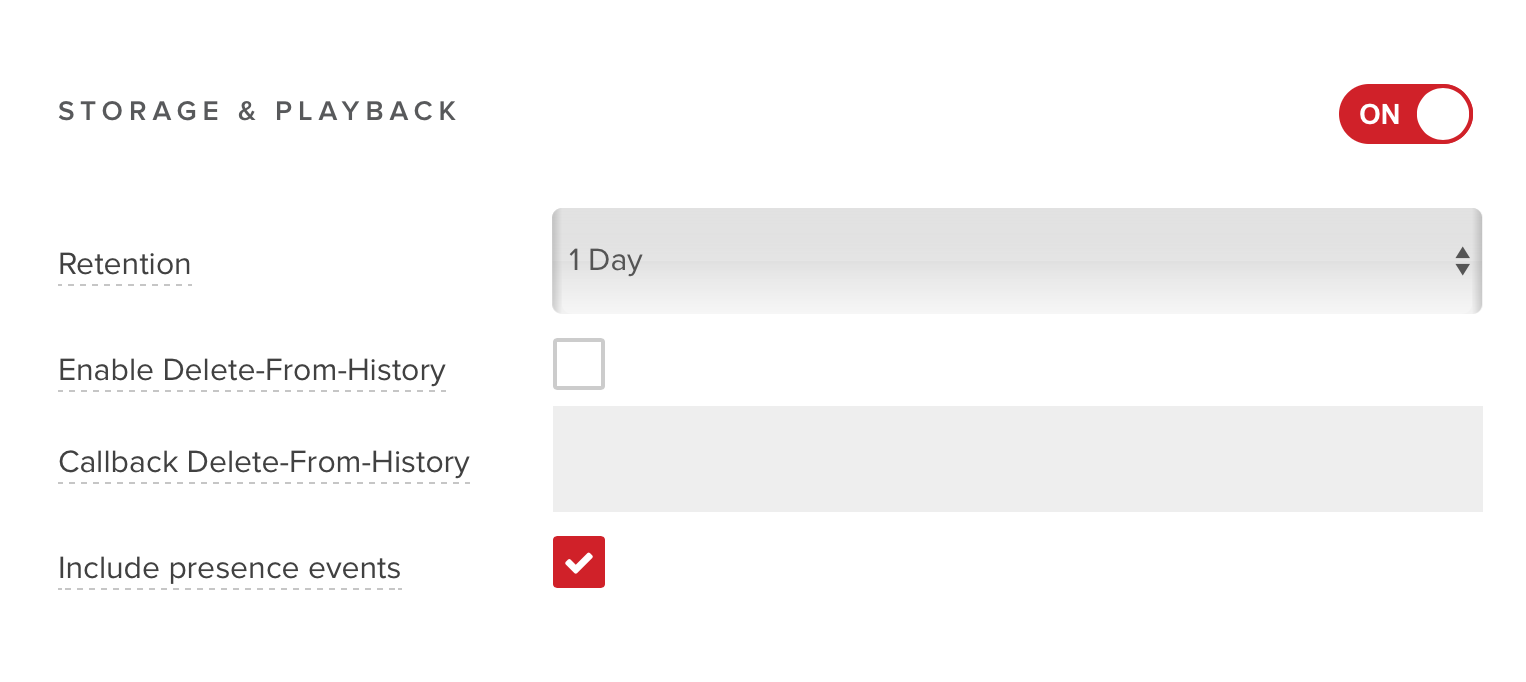Click the word "STORAGE" in the heading

click(x=139, y=111)
